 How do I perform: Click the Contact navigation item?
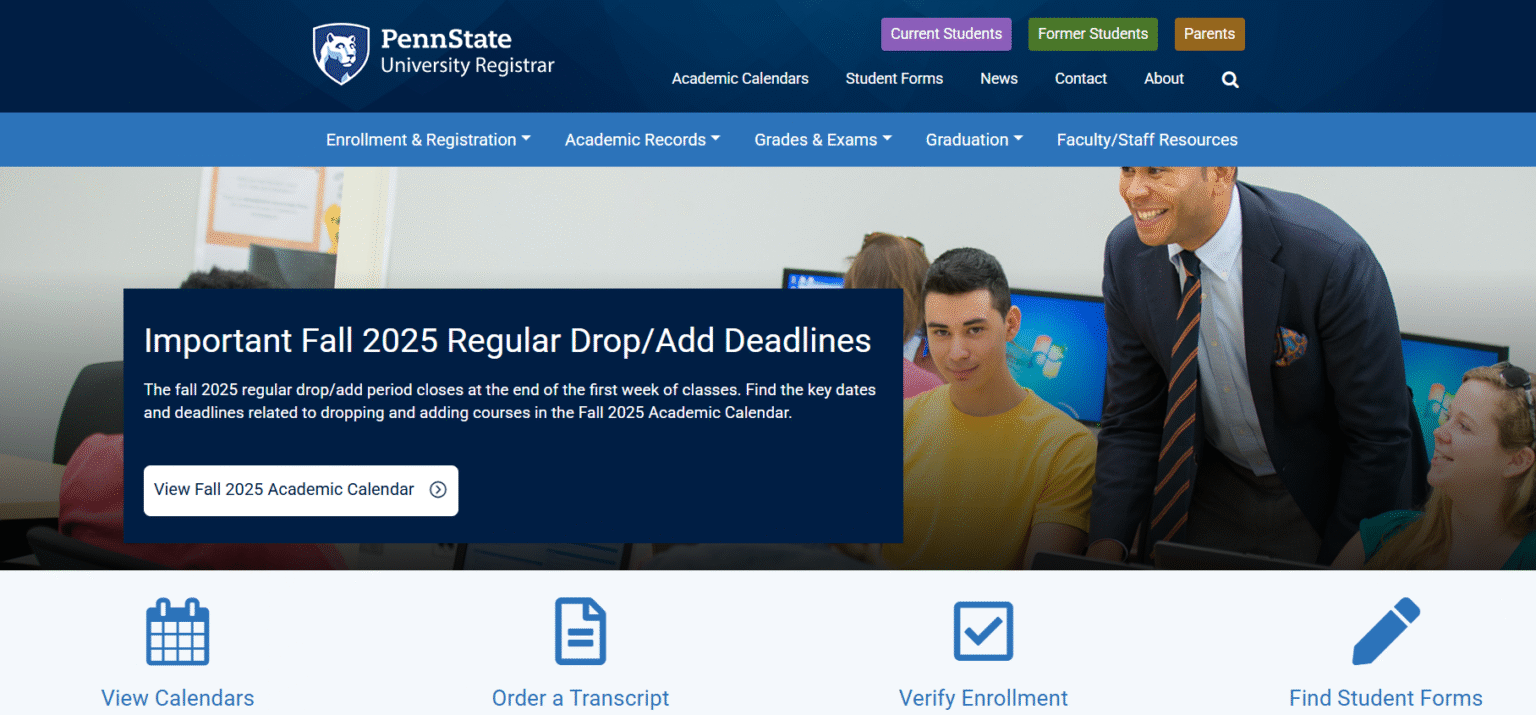tap(1080, 78)
